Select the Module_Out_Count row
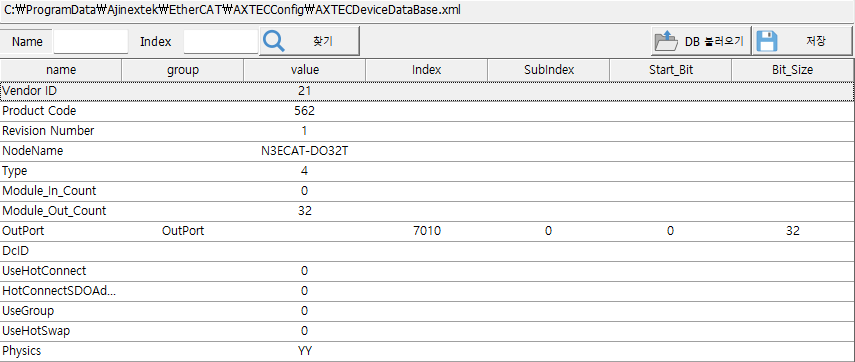The image size is (855, 362). (427, 211)
